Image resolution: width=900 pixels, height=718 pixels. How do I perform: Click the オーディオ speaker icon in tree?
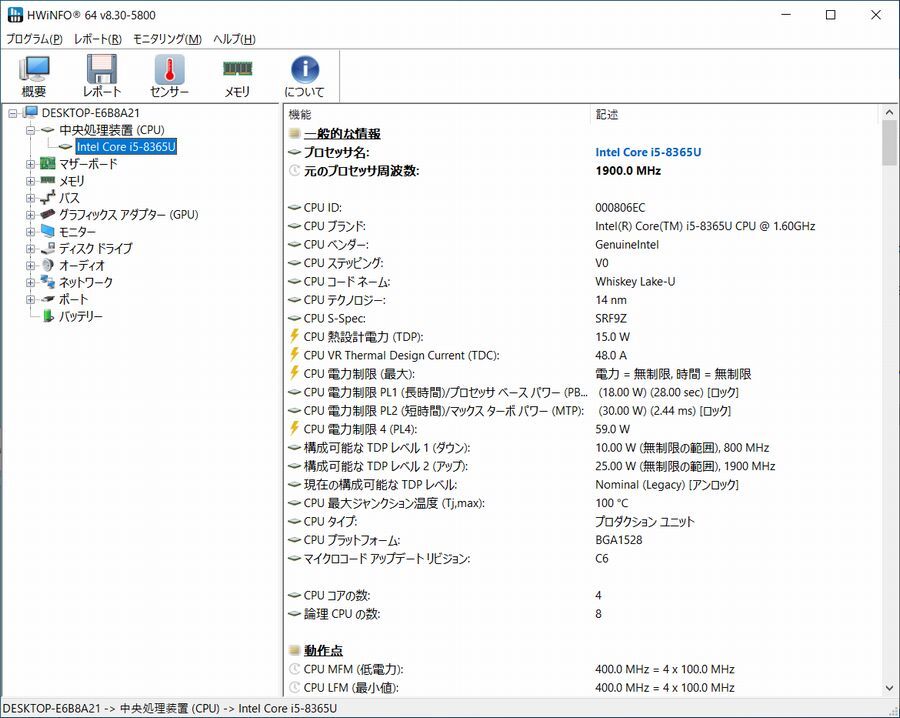tap(47, 265)
